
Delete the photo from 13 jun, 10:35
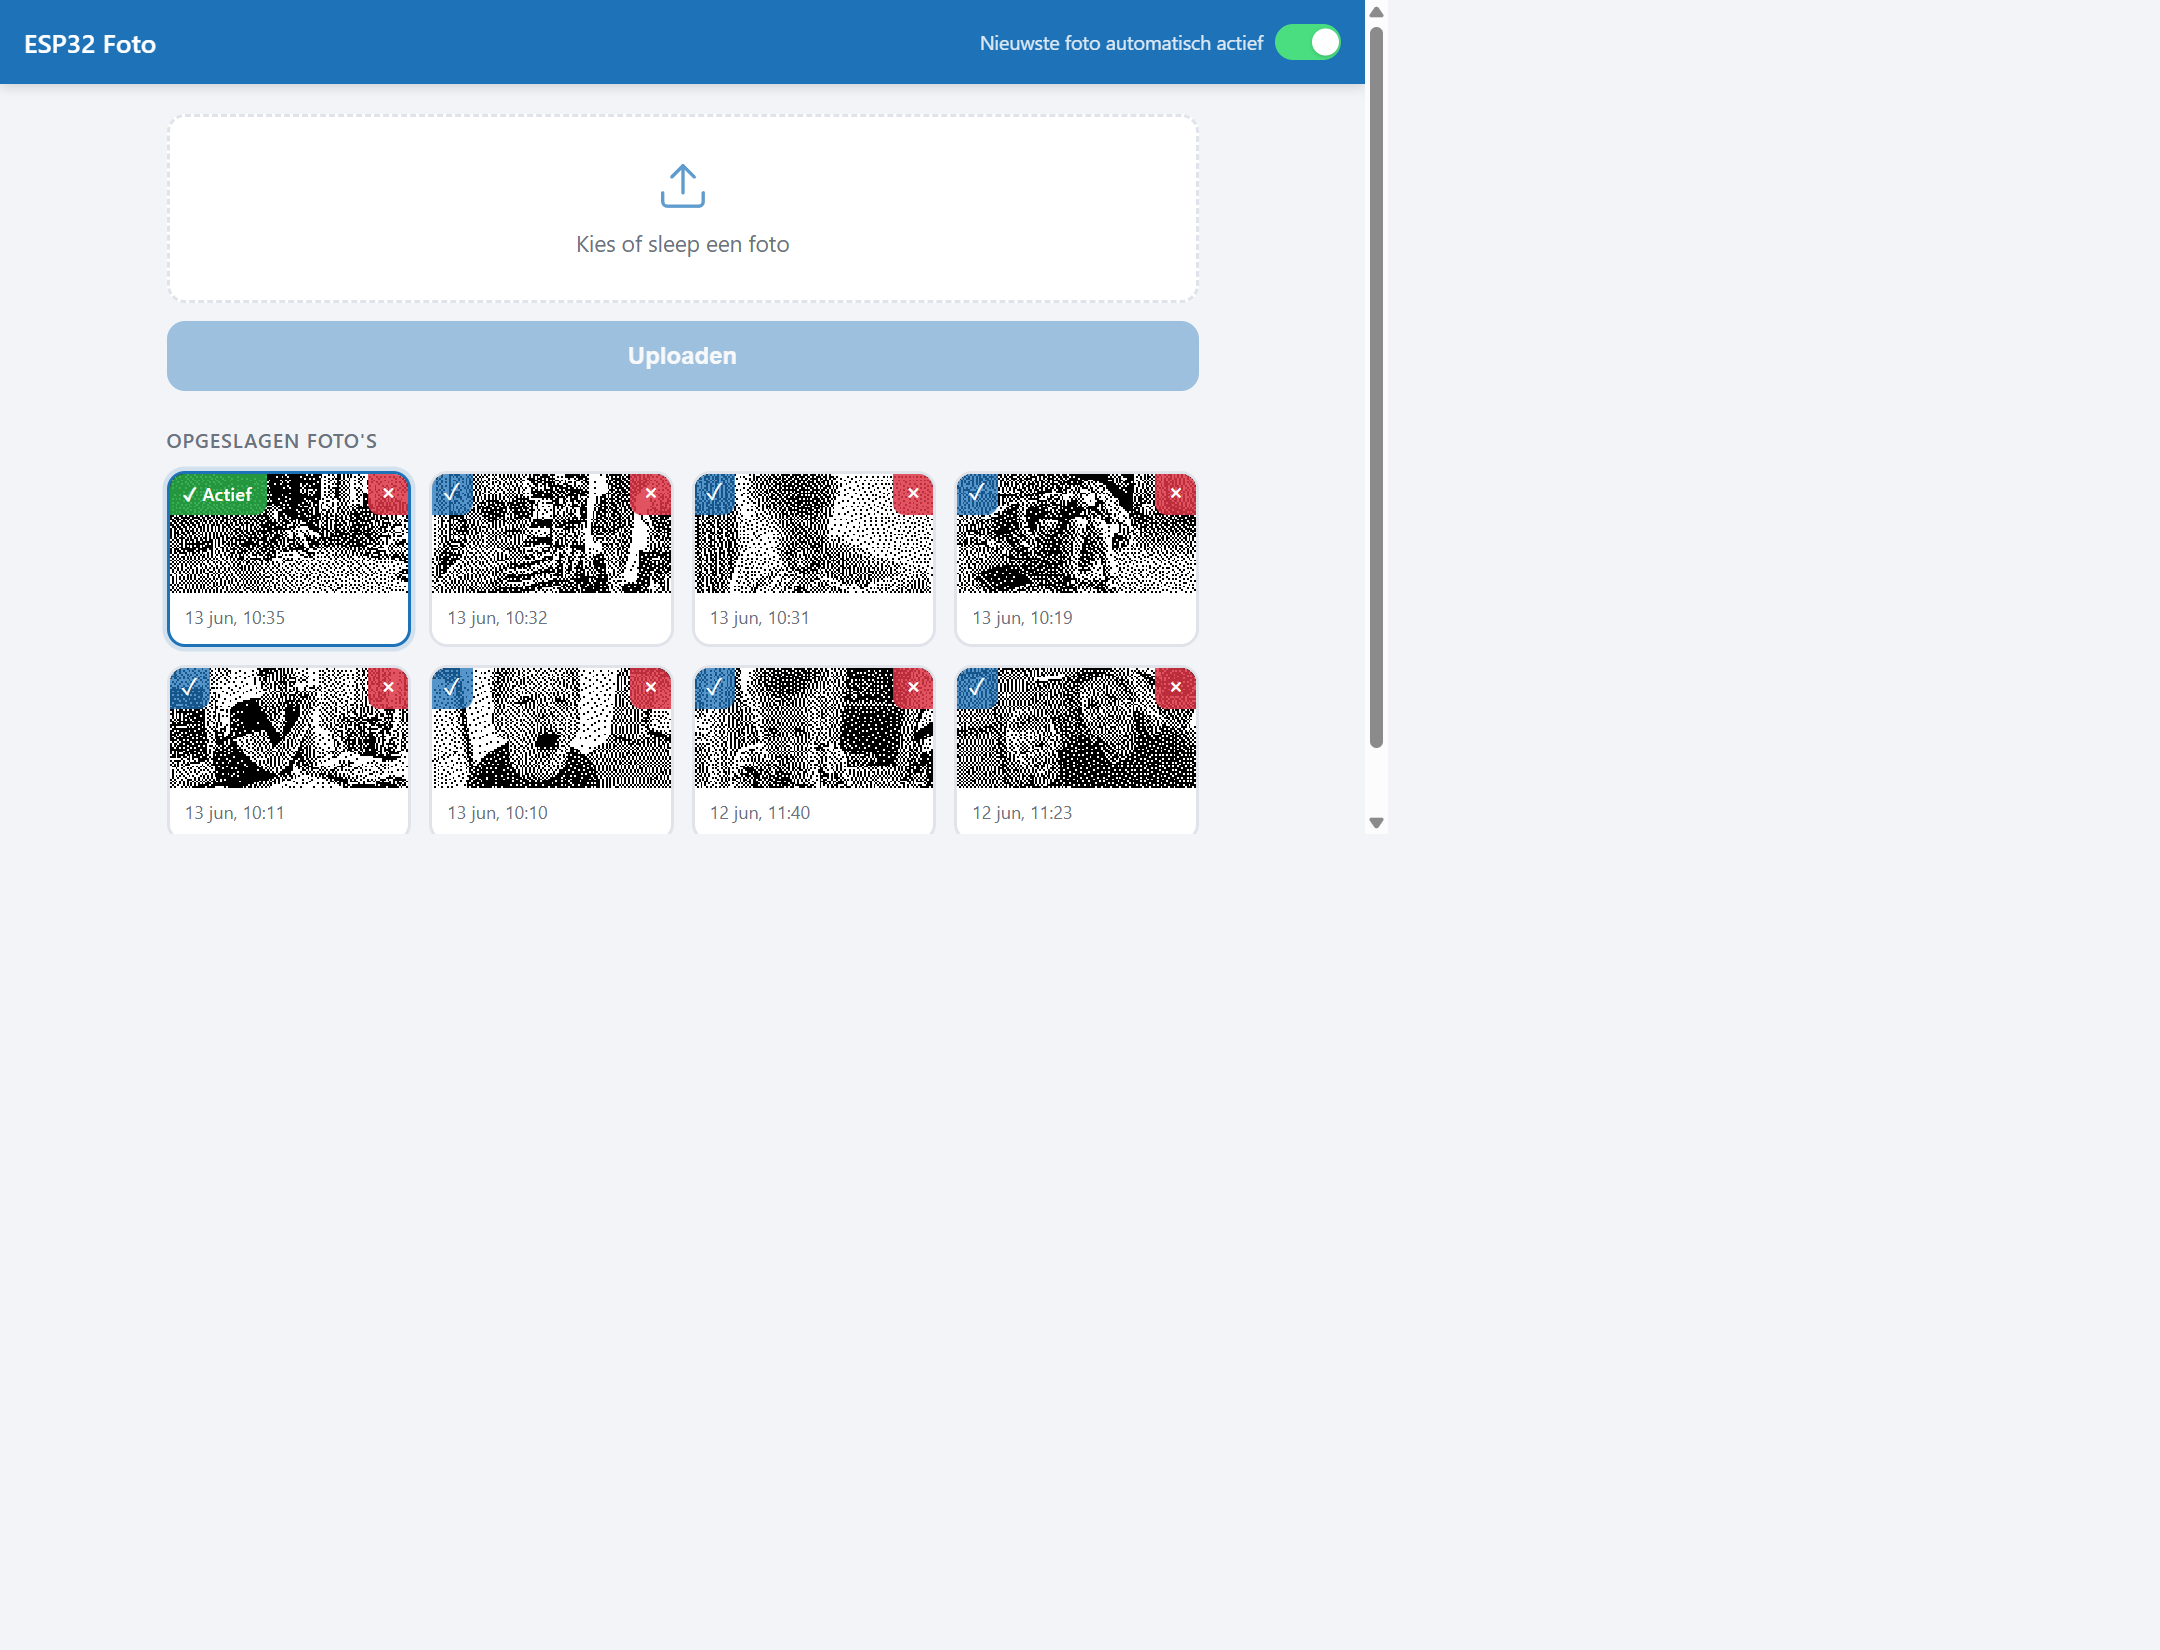pos(388,494)
